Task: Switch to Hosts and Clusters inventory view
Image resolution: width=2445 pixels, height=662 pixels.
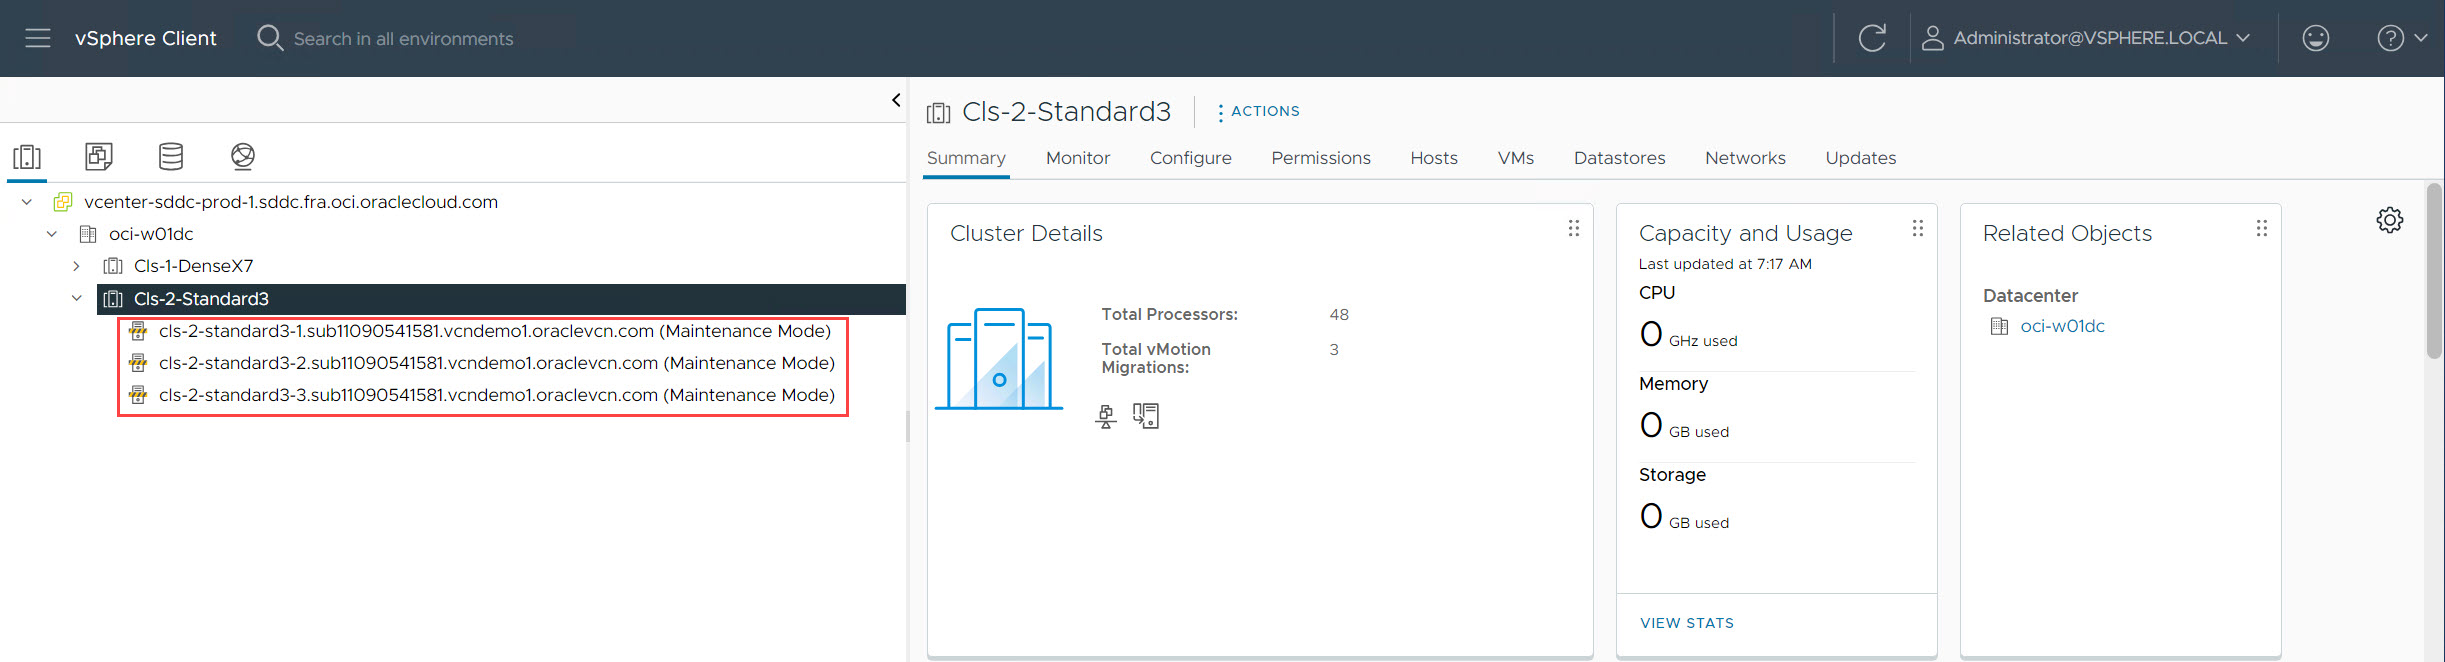Action: 27,157
